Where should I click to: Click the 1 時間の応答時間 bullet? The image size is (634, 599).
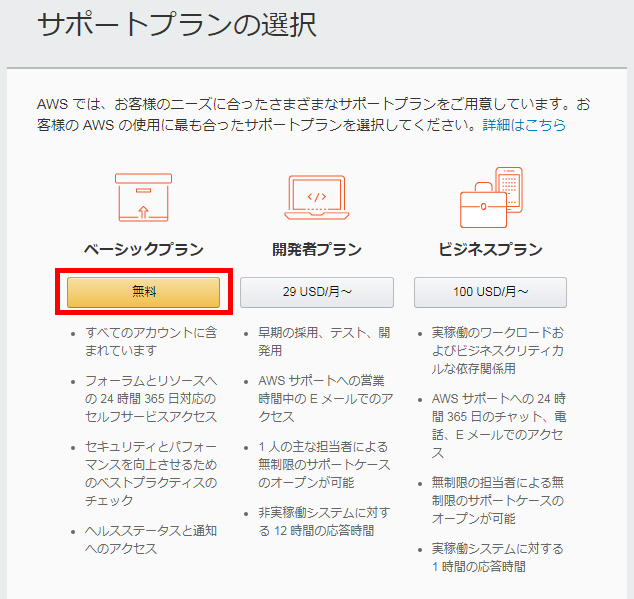pos(498,557)
